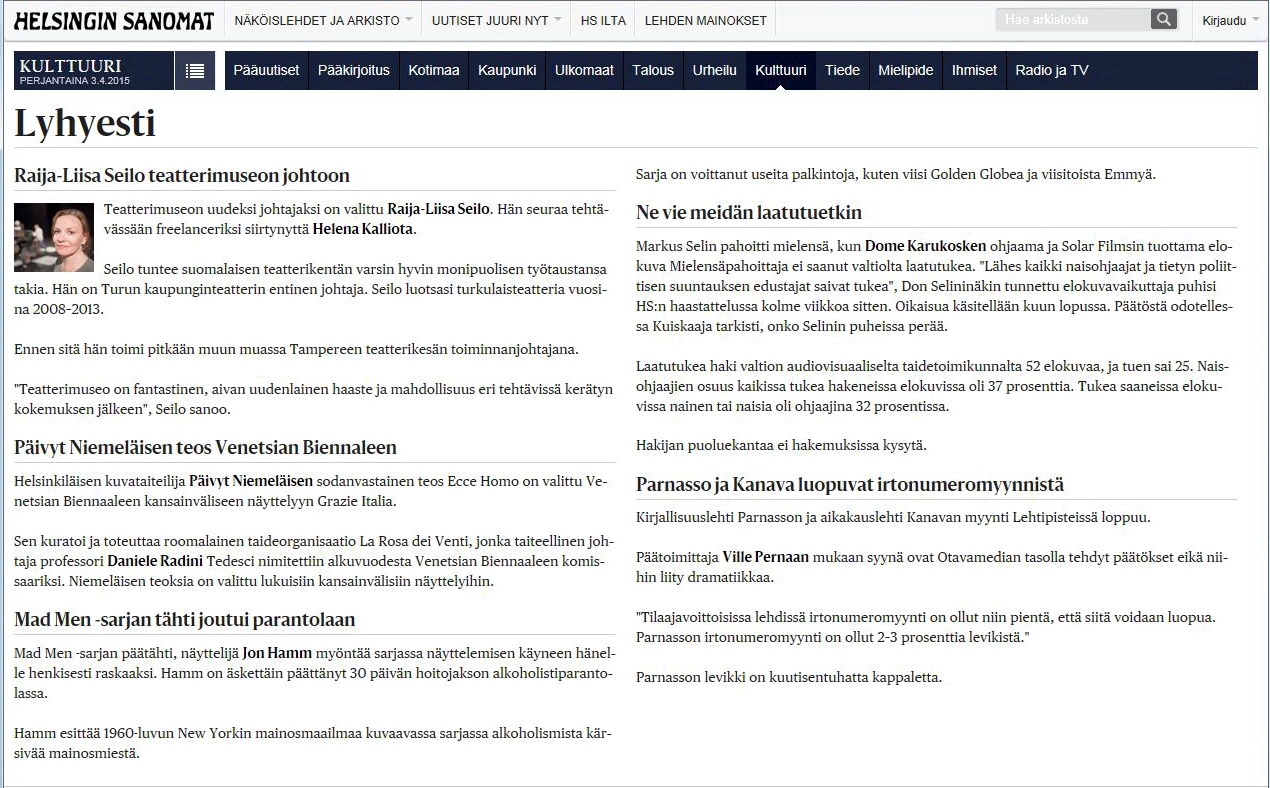Click sentence Parnasson levikki on kuutisentuhatta kappaletta
Viewport: 1270px width, 788px height.
pos(789,677)
